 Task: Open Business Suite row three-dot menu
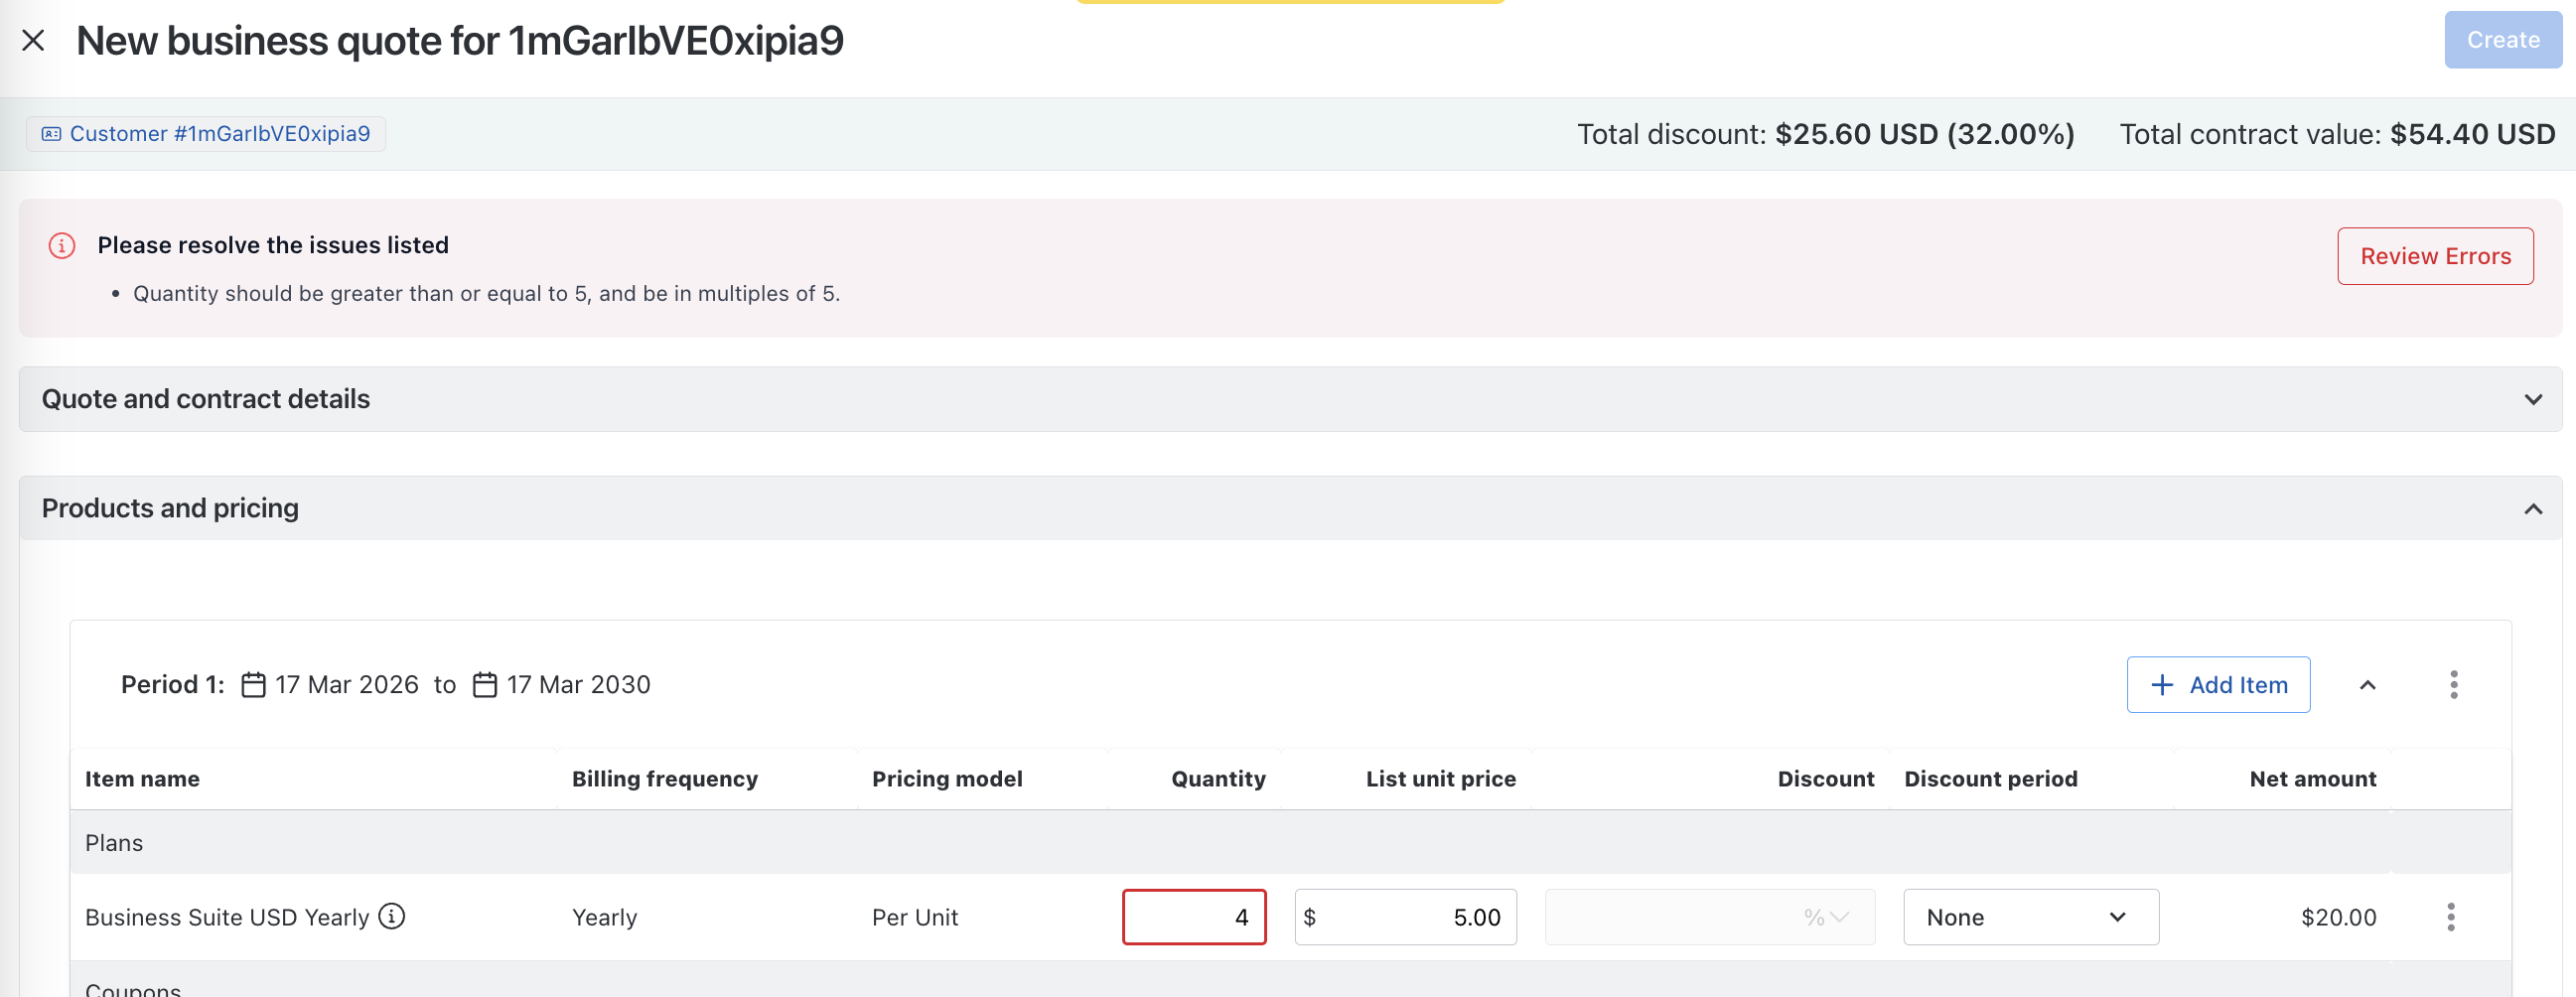click(2450, 917)
